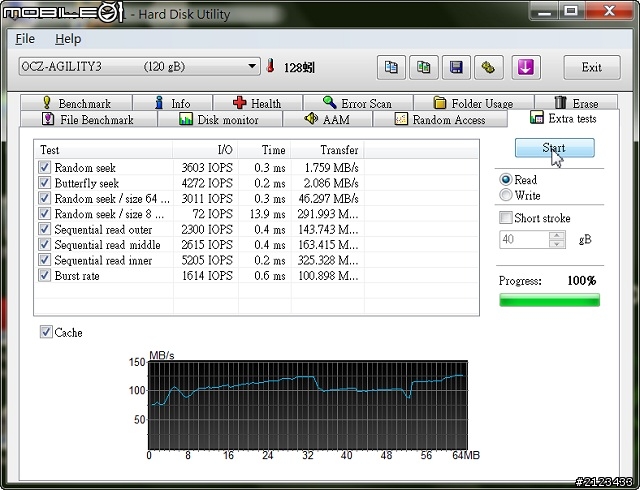Uncheck Sequential read outer checkbox
Viewport: 640px width, 490px height.
click(x=44, y=229)
